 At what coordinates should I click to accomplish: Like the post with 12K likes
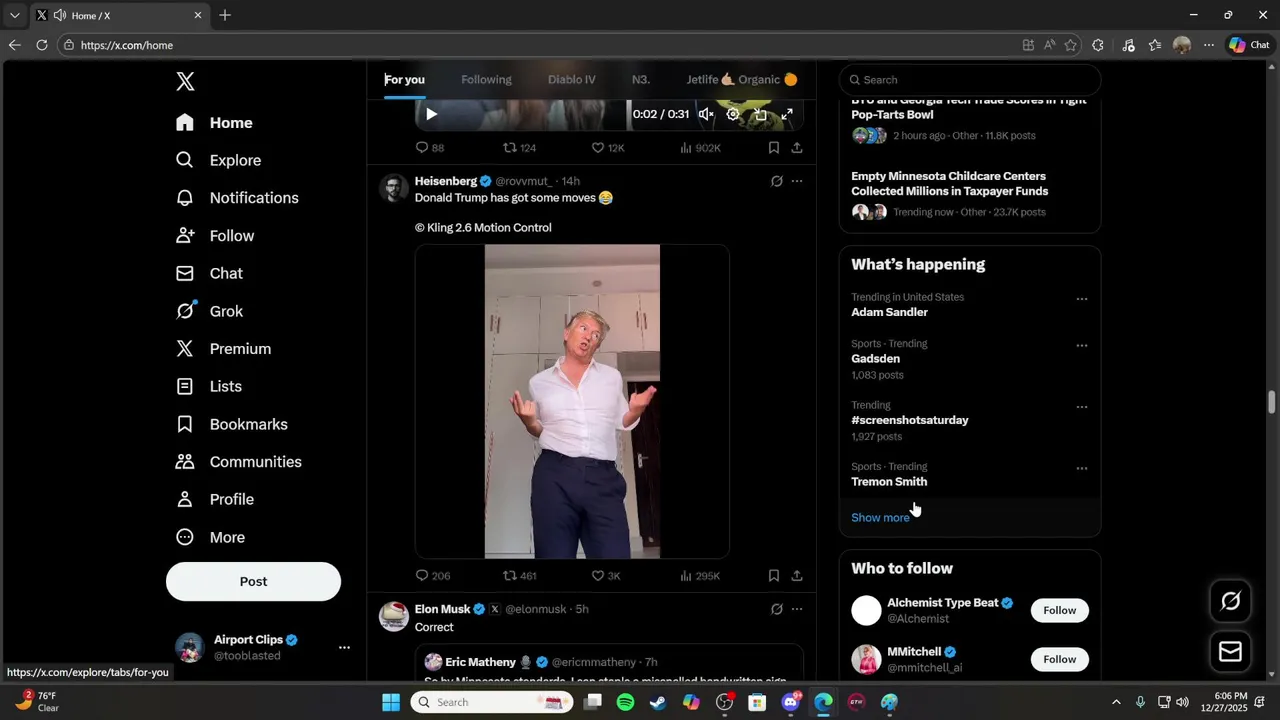(607, 148)
